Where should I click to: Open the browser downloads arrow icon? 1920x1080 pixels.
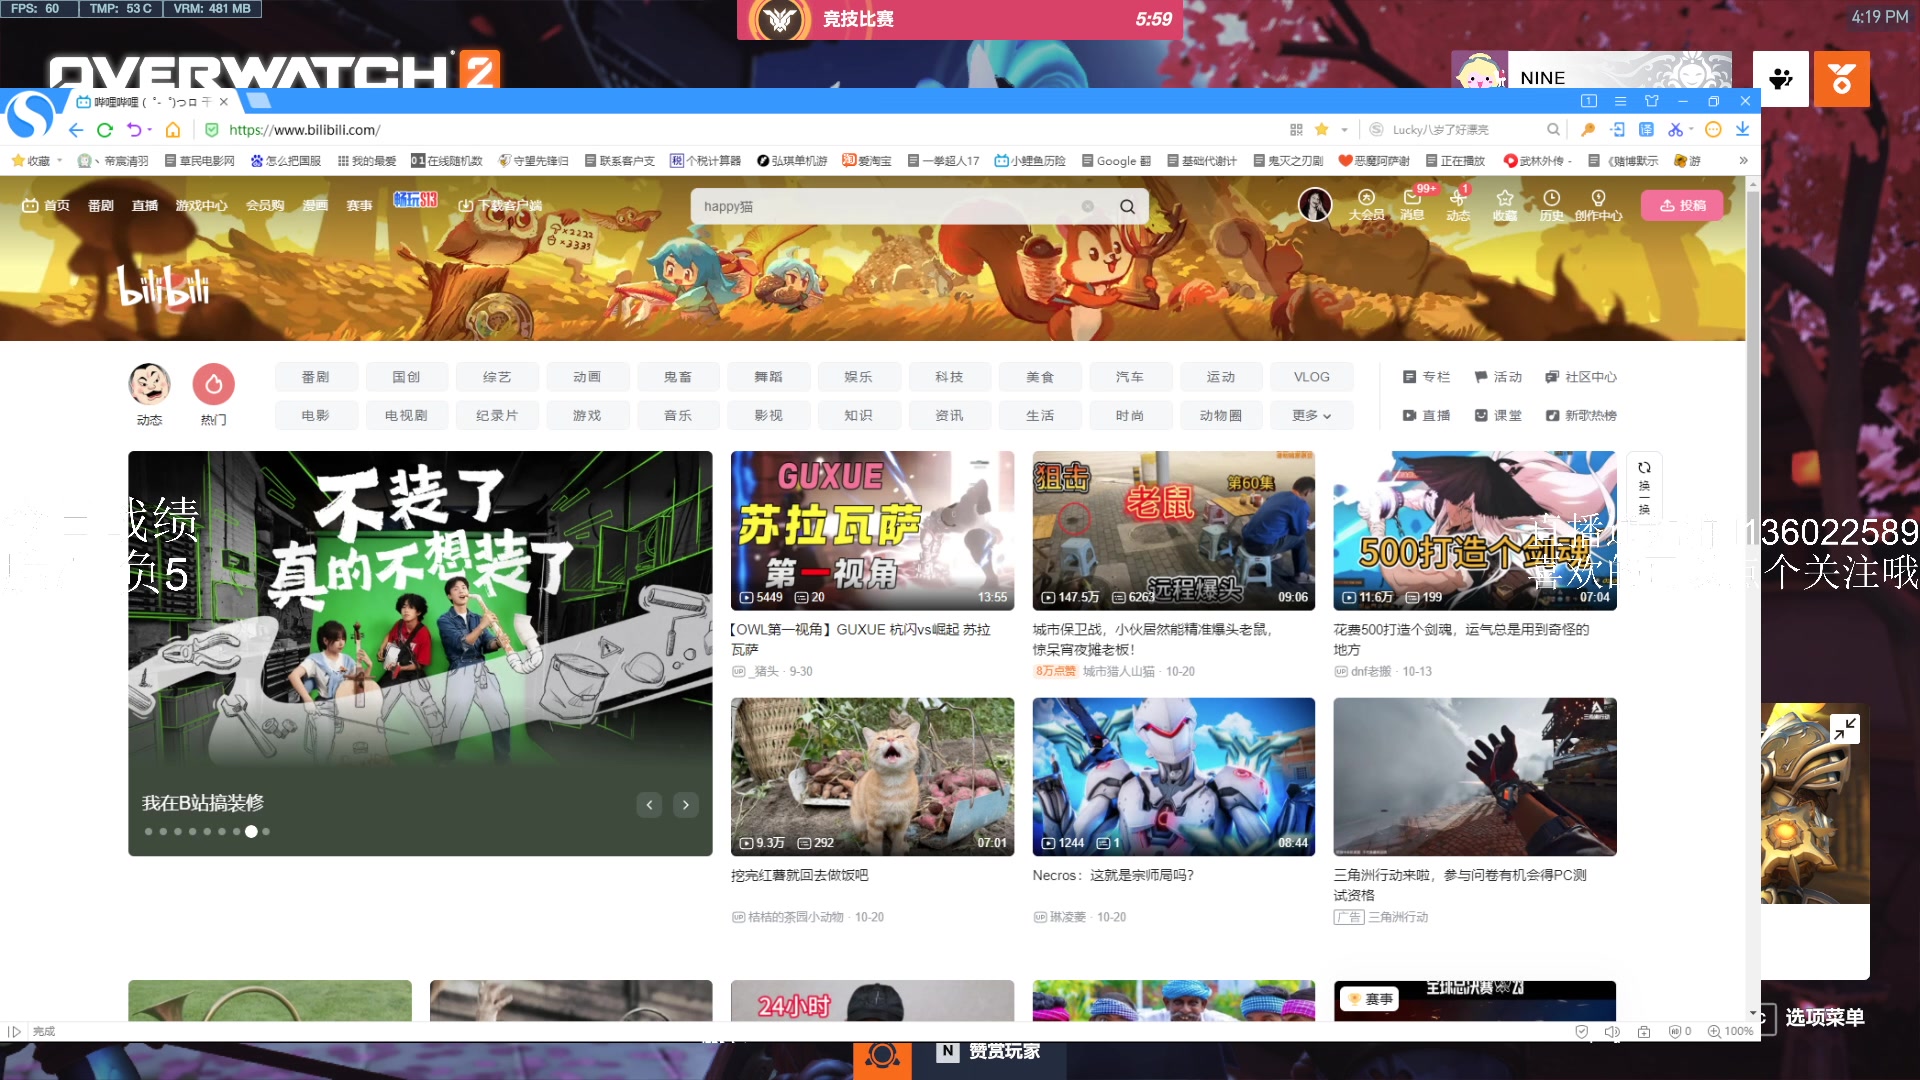1742,130
